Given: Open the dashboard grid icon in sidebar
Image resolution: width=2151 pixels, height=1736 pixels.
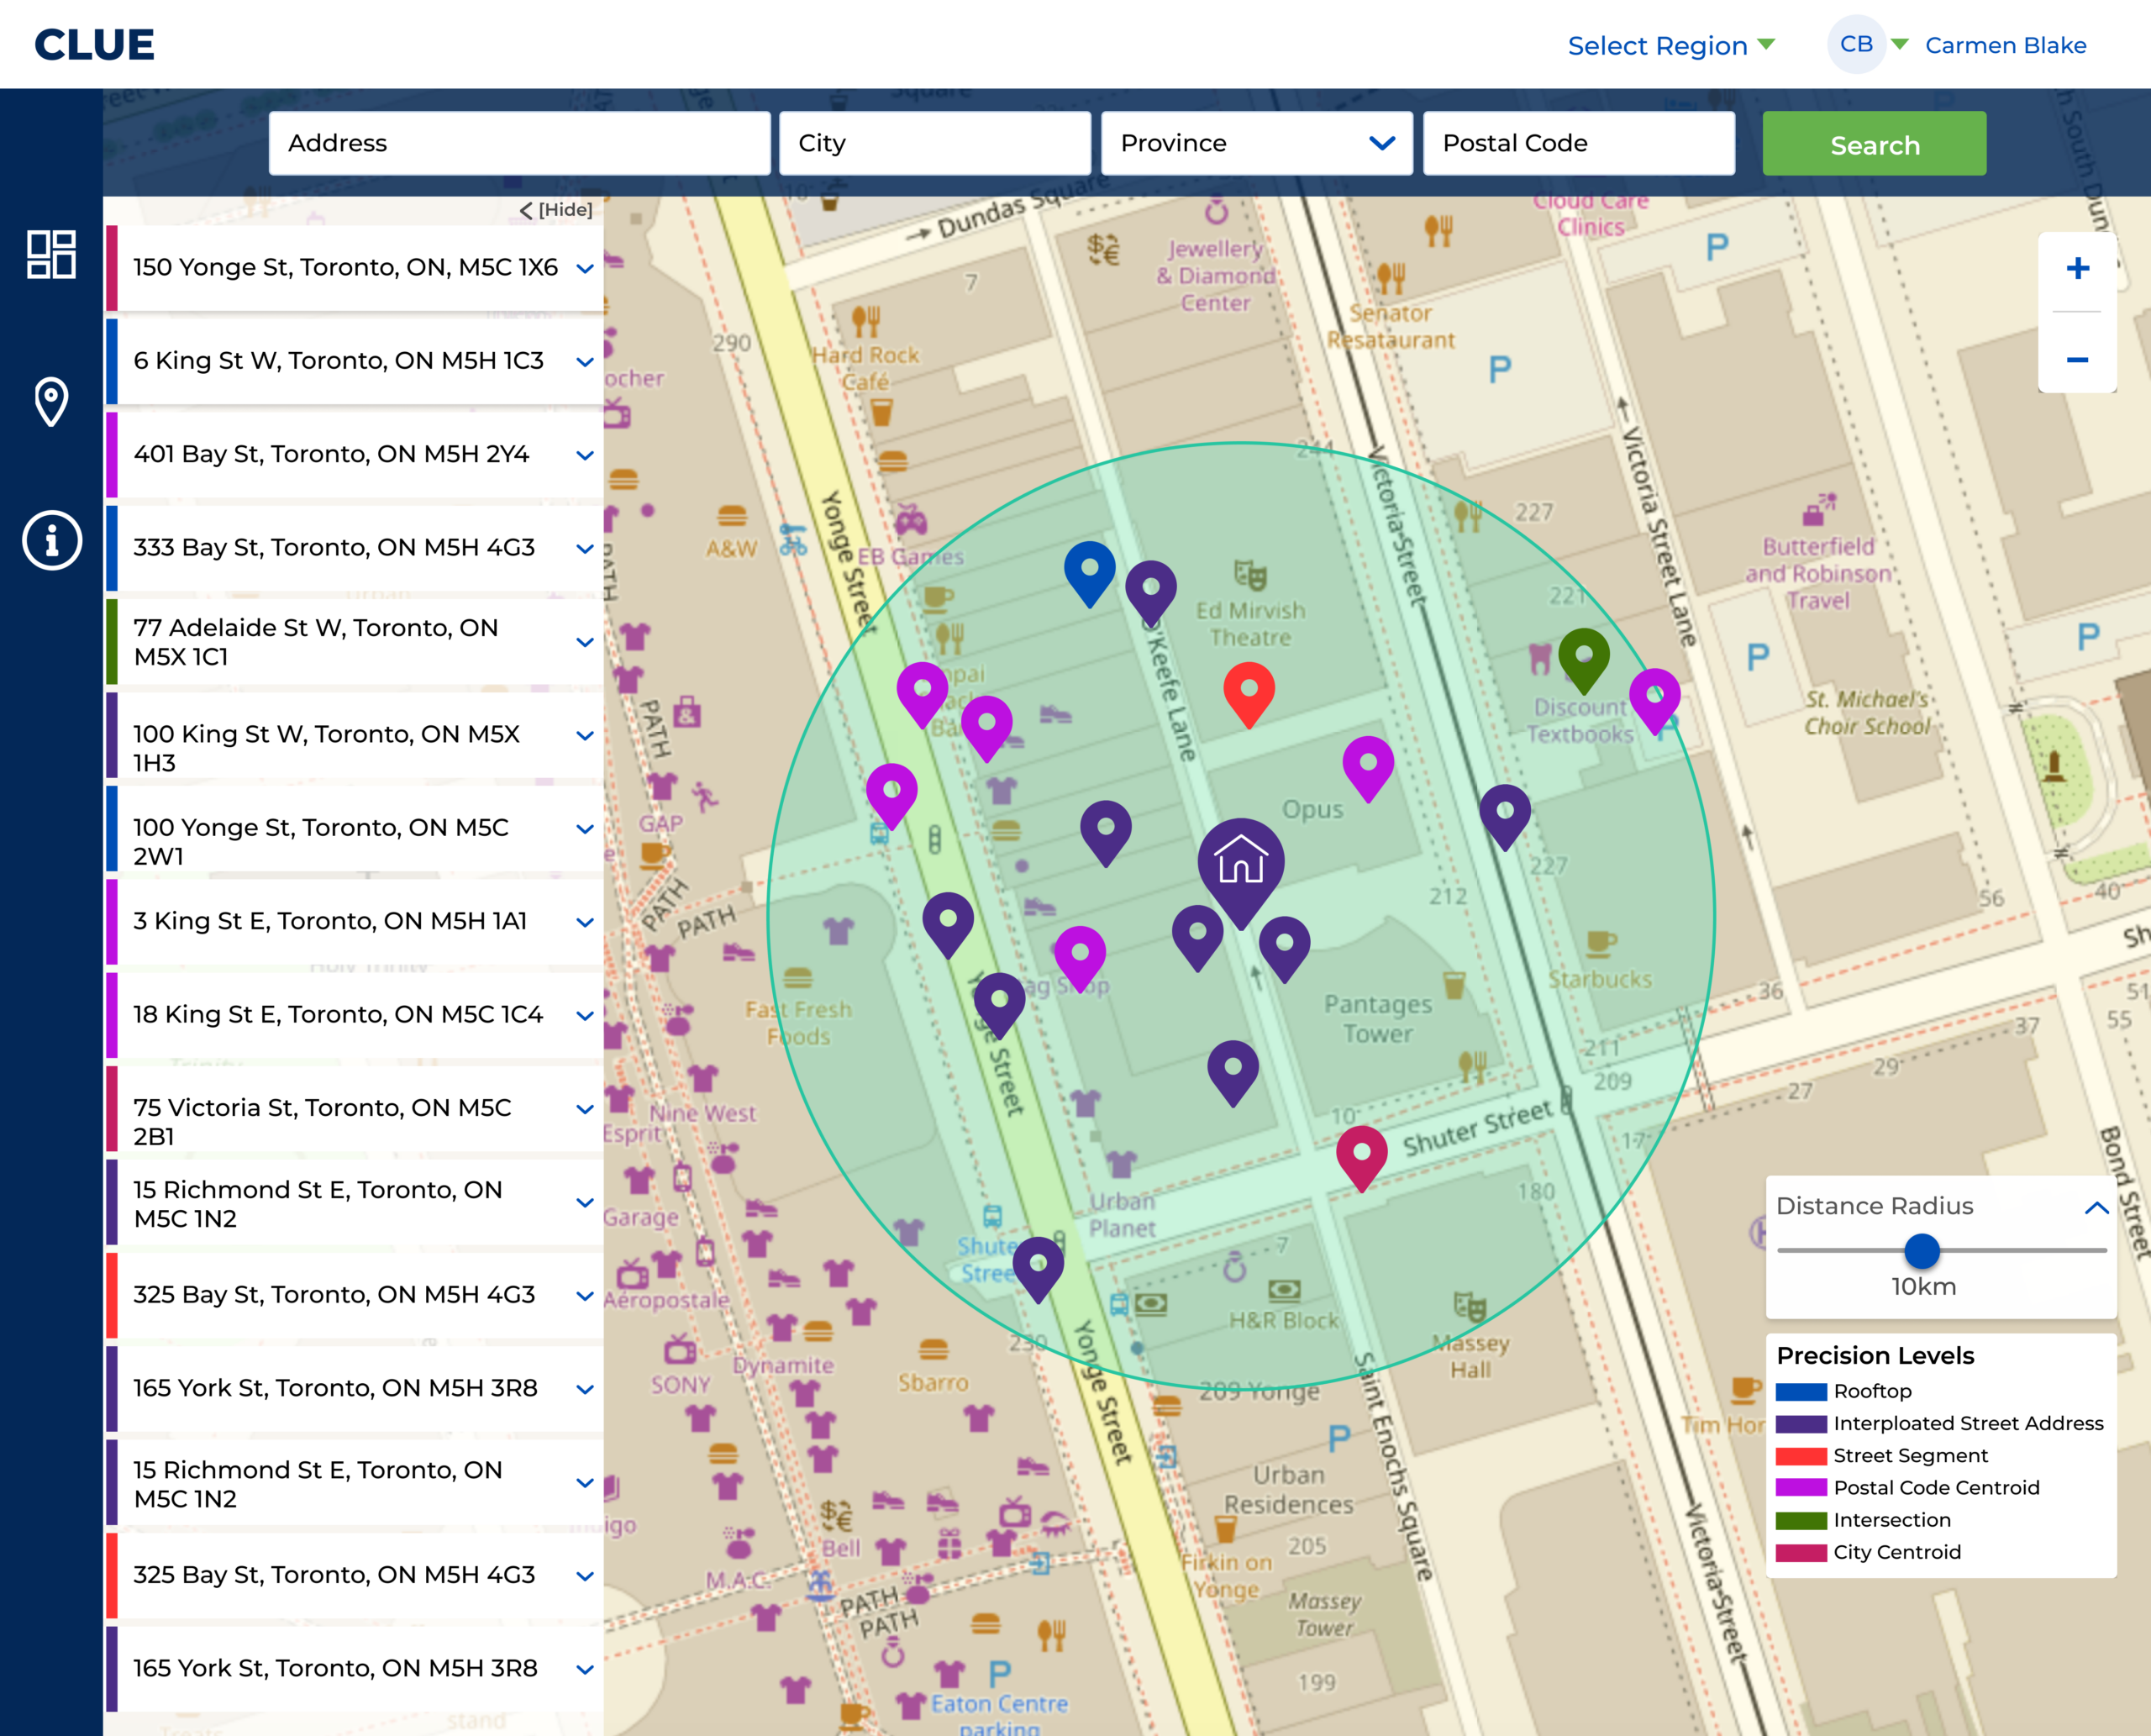Looking at the screenshot, I should click(51, 254).
